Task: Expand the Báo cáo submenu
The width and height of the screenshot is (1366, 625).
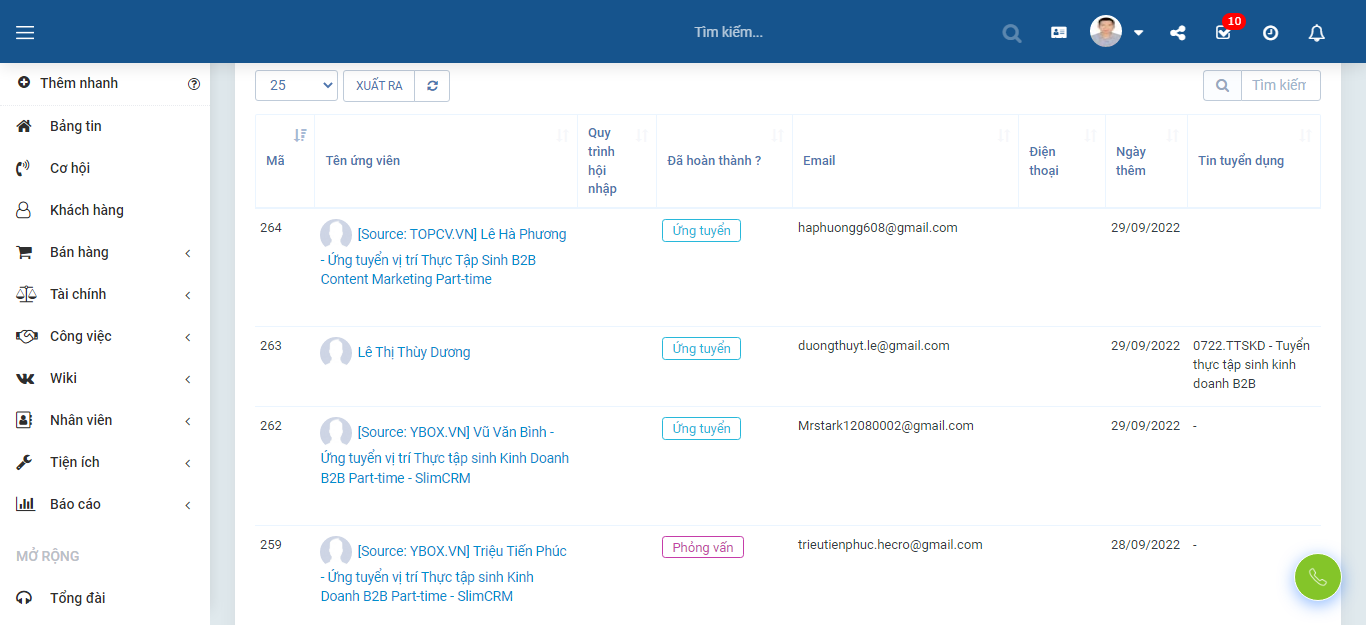Action: click(105, 504)
